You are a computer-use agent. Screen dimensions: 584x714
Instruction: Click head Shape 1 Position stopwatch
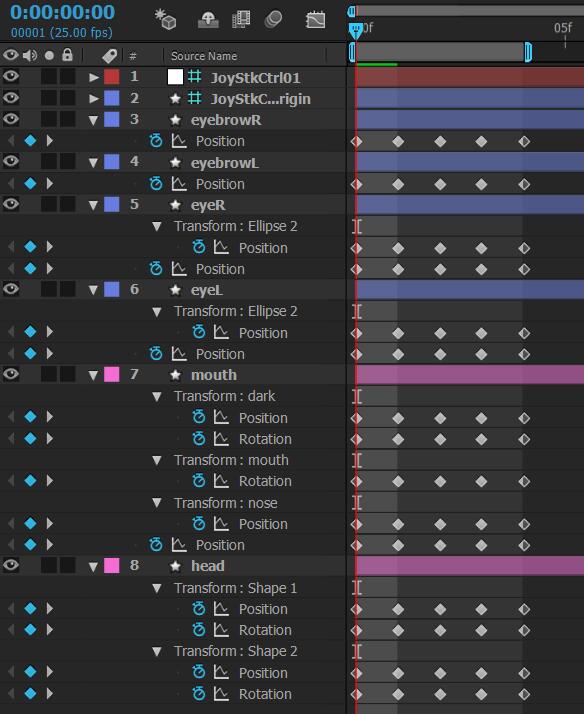[198, 608]
